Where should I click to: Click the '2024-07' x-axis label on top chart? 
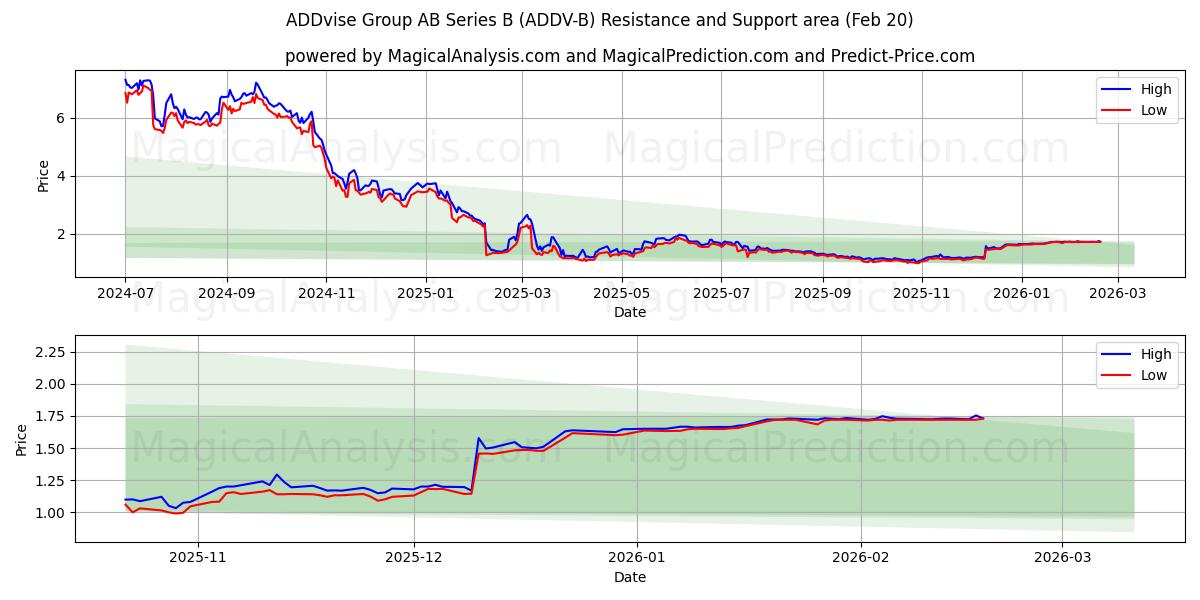tap(125, 294)
